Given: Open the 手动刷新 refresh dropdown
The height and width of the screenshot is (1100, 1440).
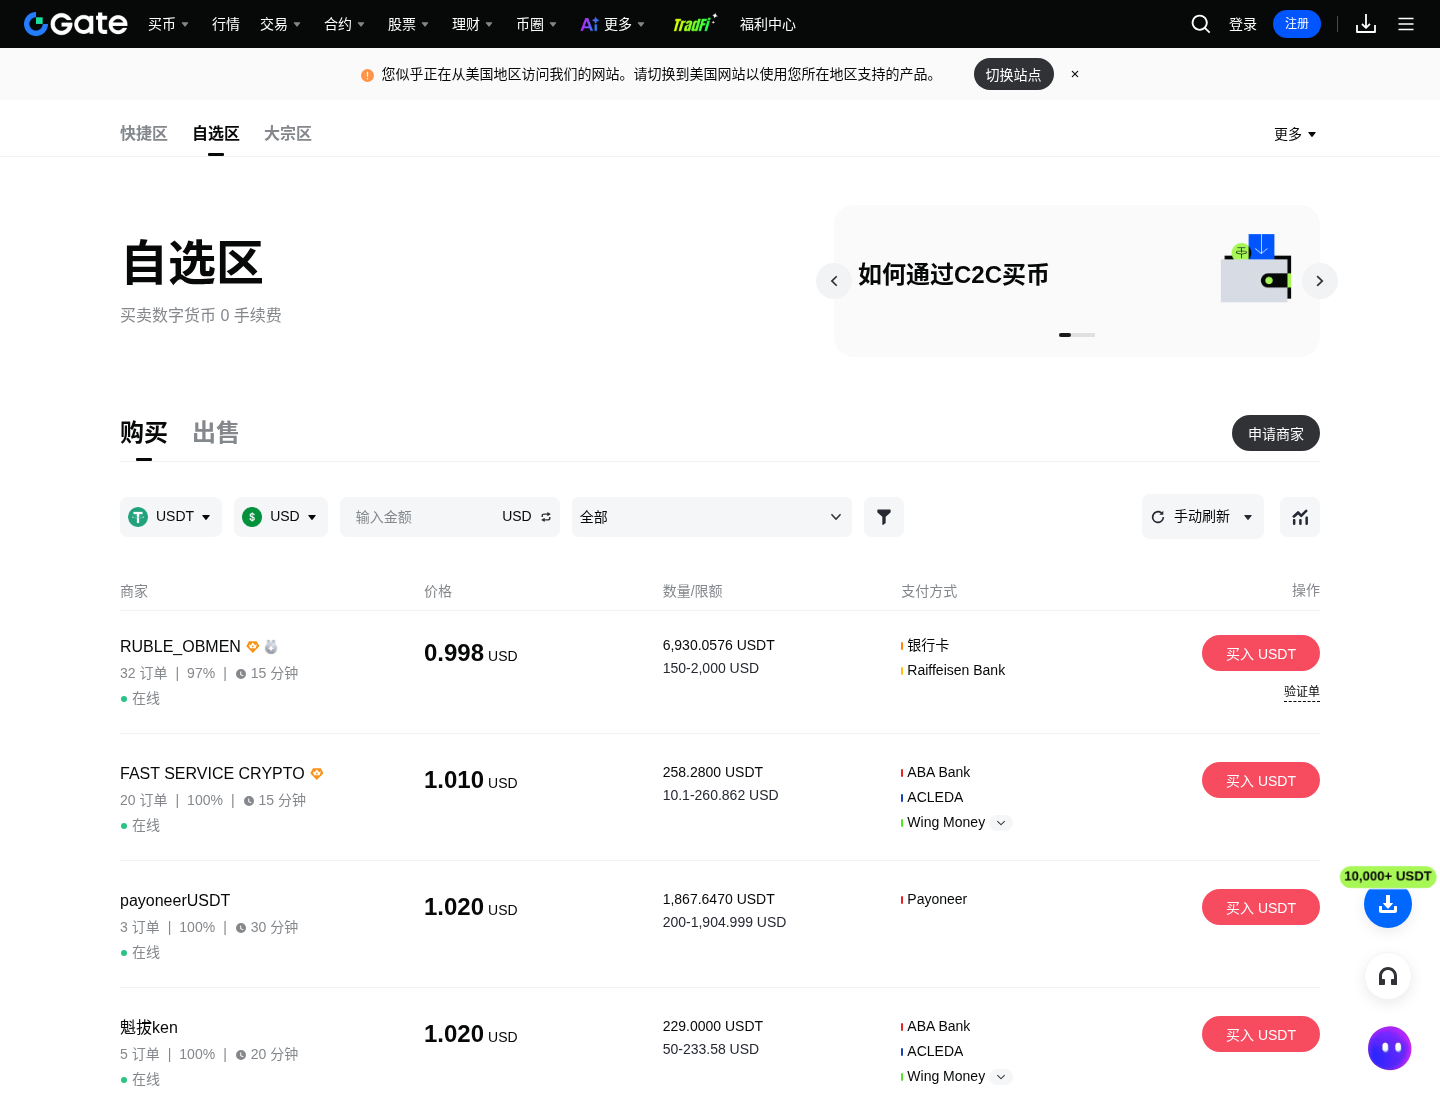Looking at the screenshot, I should (x=1203, y=517).
